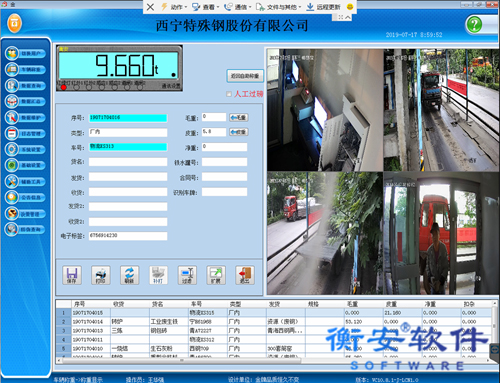Open the 动作 dropdown menu
This screenshot has width=500, height=383.
(174, 7)
